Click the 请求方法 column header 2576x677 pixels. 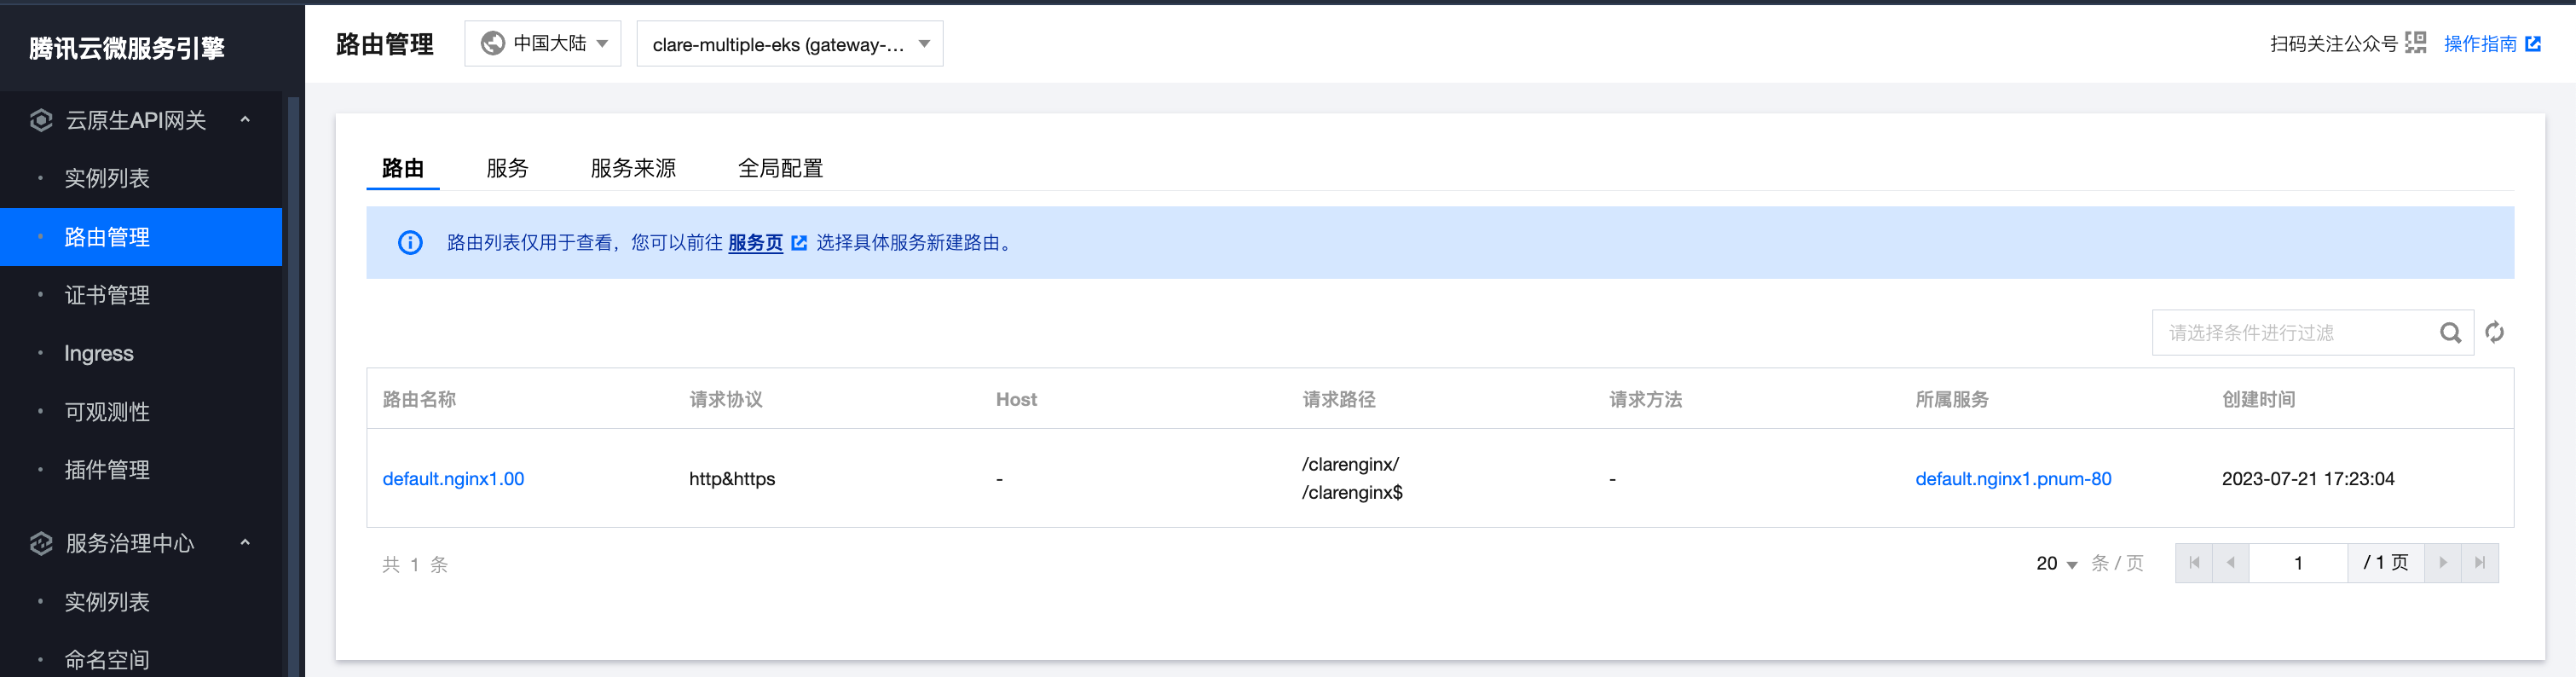click(x=1646, y=399)
